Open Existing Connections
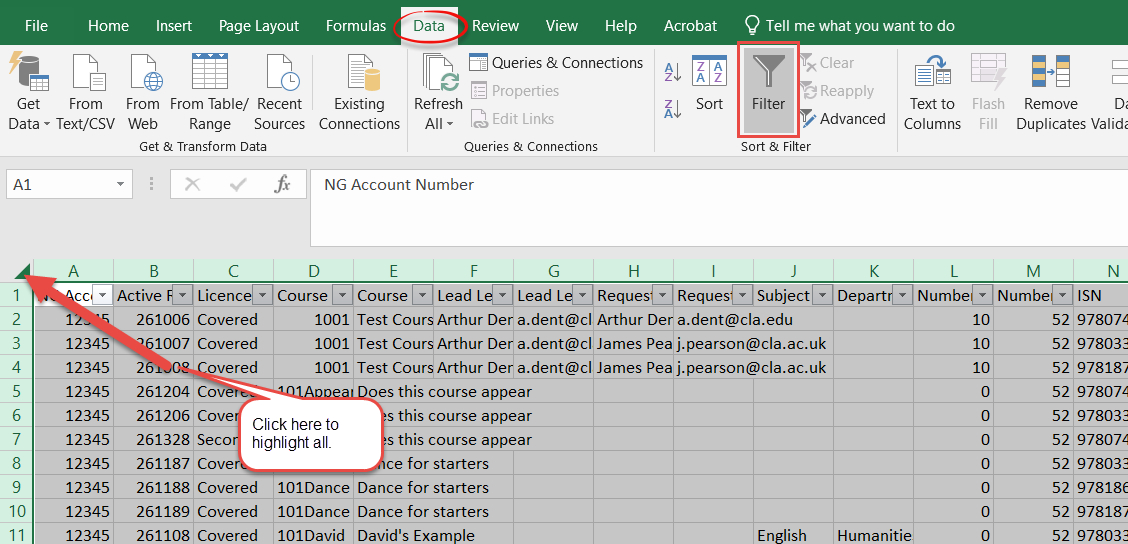Image resolution: width=1128 pixels, height=544 pixels. pyautogui.click(x=359, y=92)
